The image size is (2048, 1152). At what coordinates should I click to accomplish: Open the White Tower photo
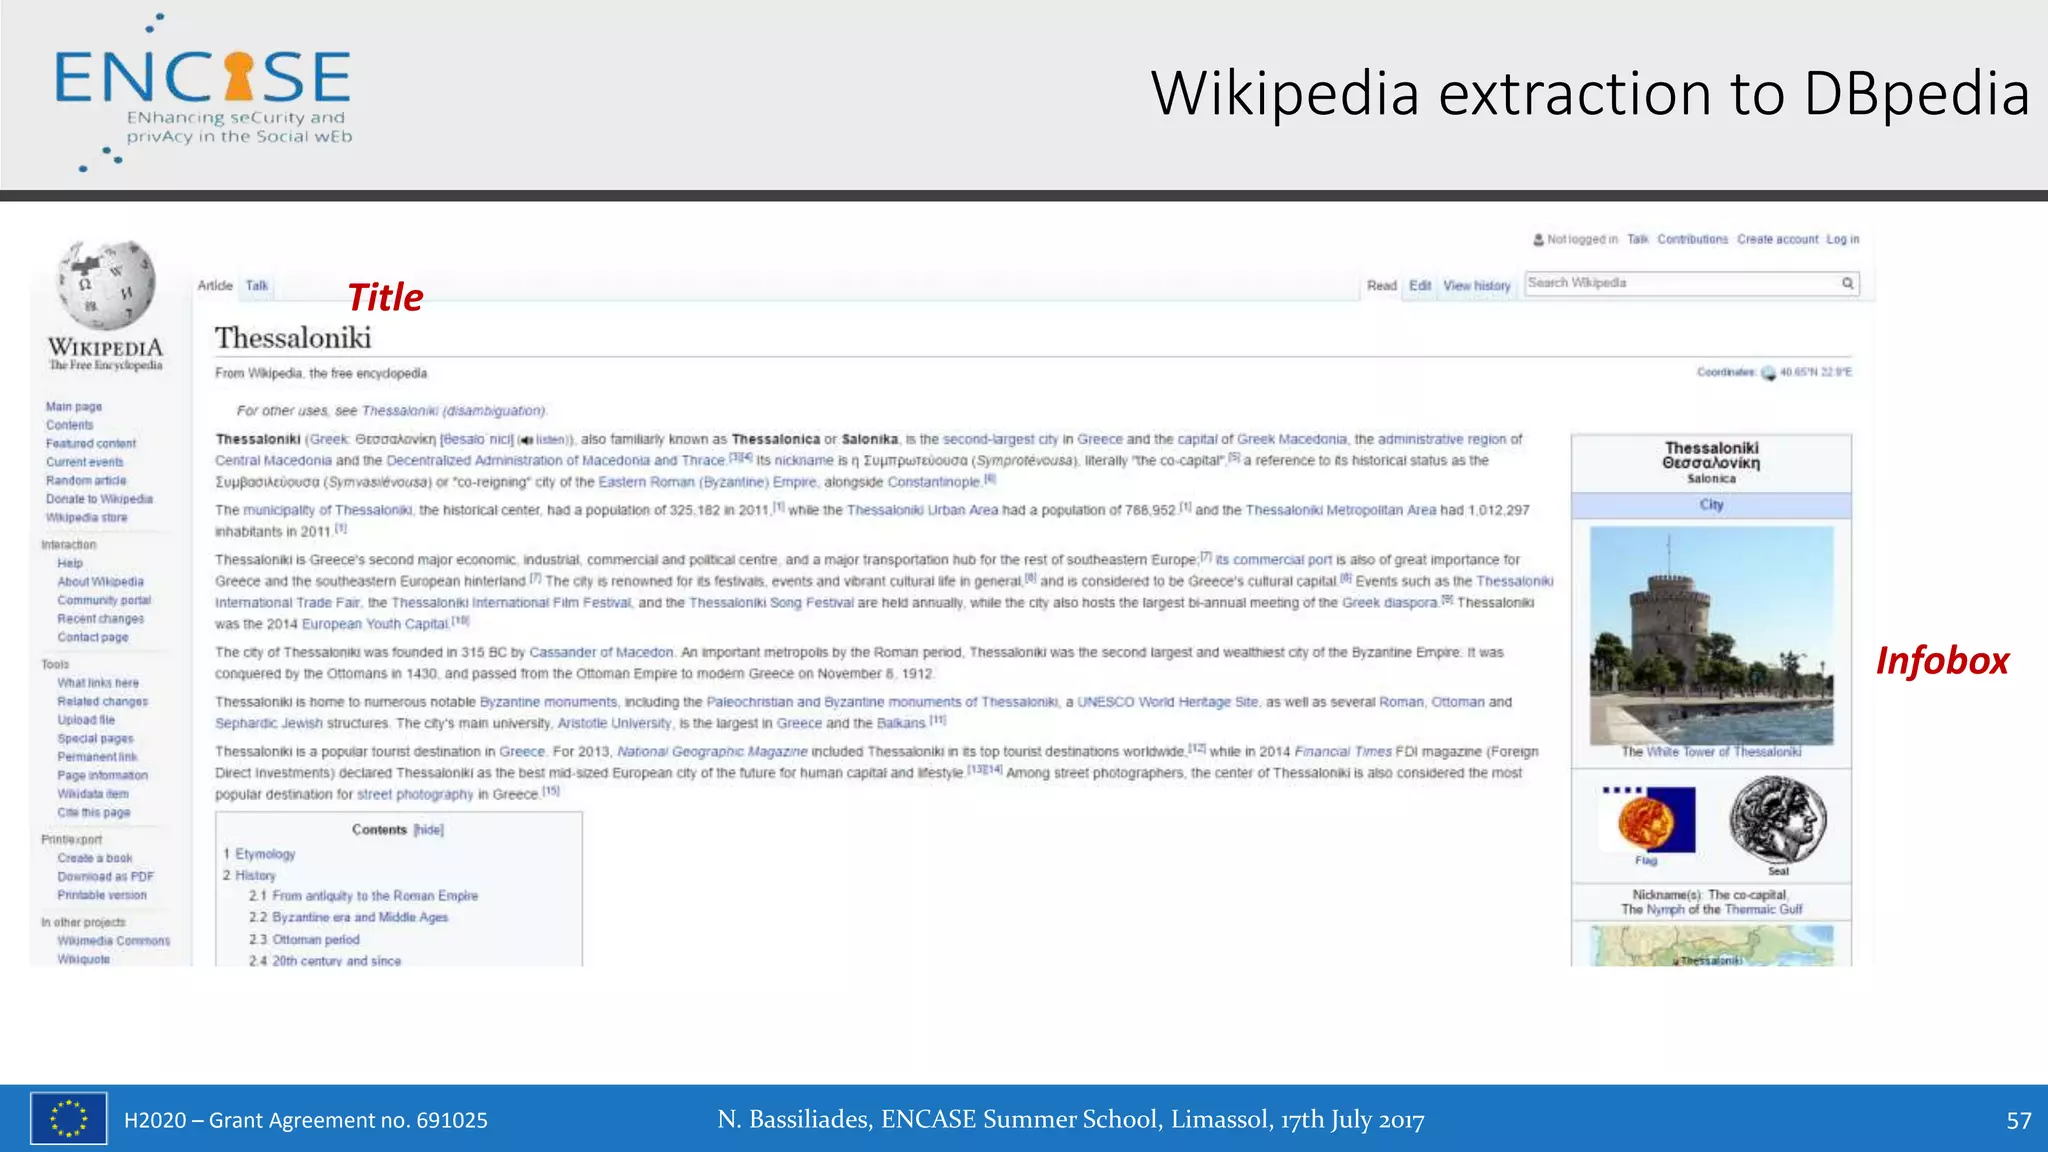click(1711, 635)
